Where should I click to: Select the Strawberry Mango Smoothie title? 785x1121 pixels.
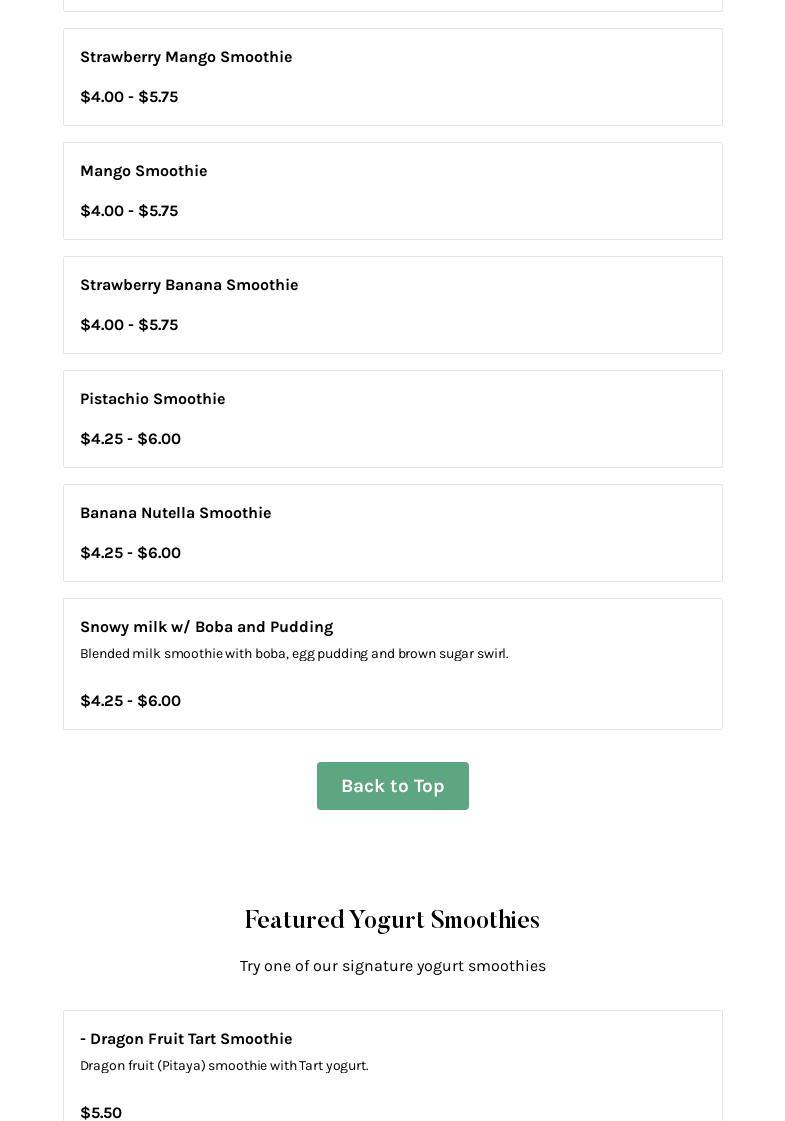[x=186, y=57]
